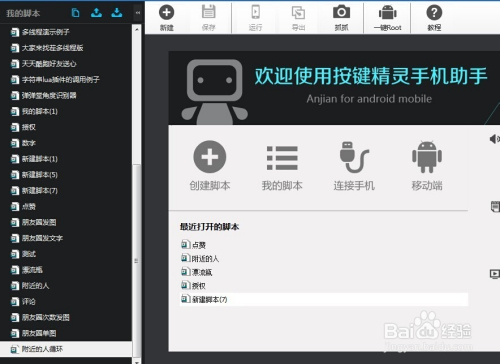Viewport: 500px width, 364px height.
Task: Click the 一键Root android icon
Action: point(388,13)
